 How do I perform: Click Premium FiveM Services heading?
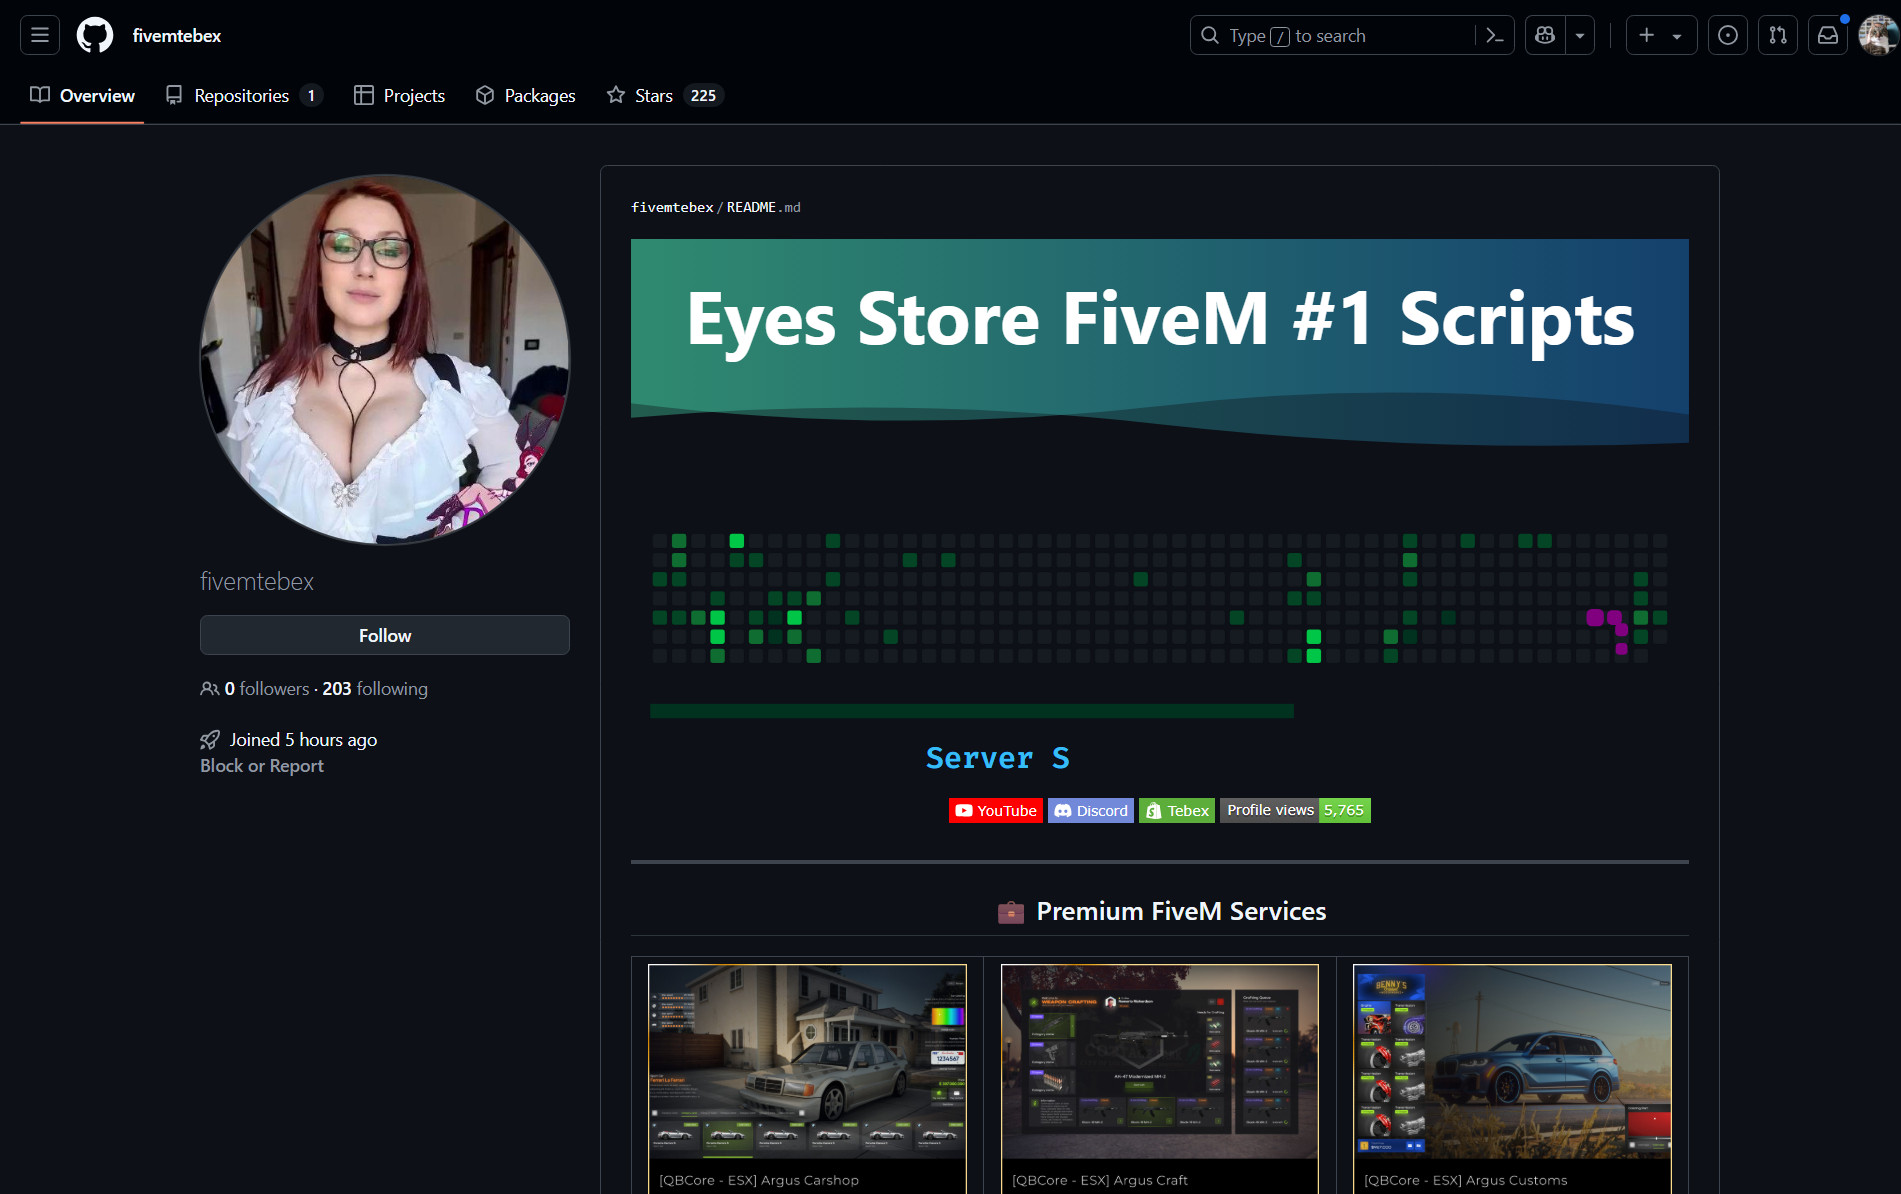coord(1181,911)
